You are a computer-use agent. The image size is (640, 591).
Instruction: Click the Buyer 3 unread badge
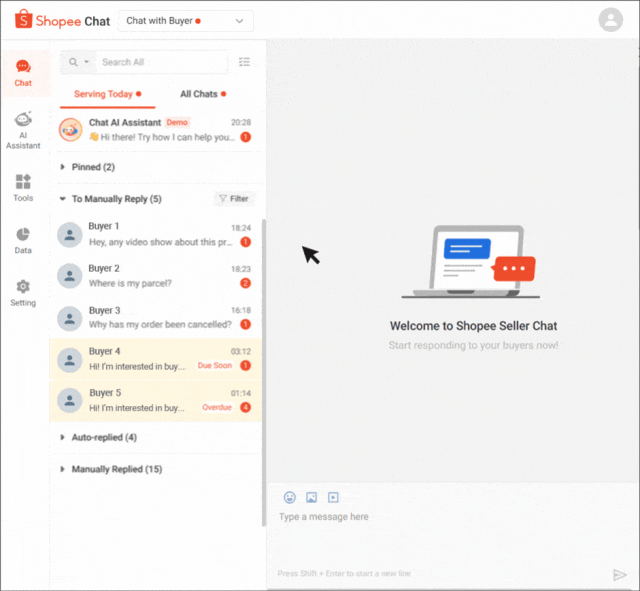[x=245, y=324]
